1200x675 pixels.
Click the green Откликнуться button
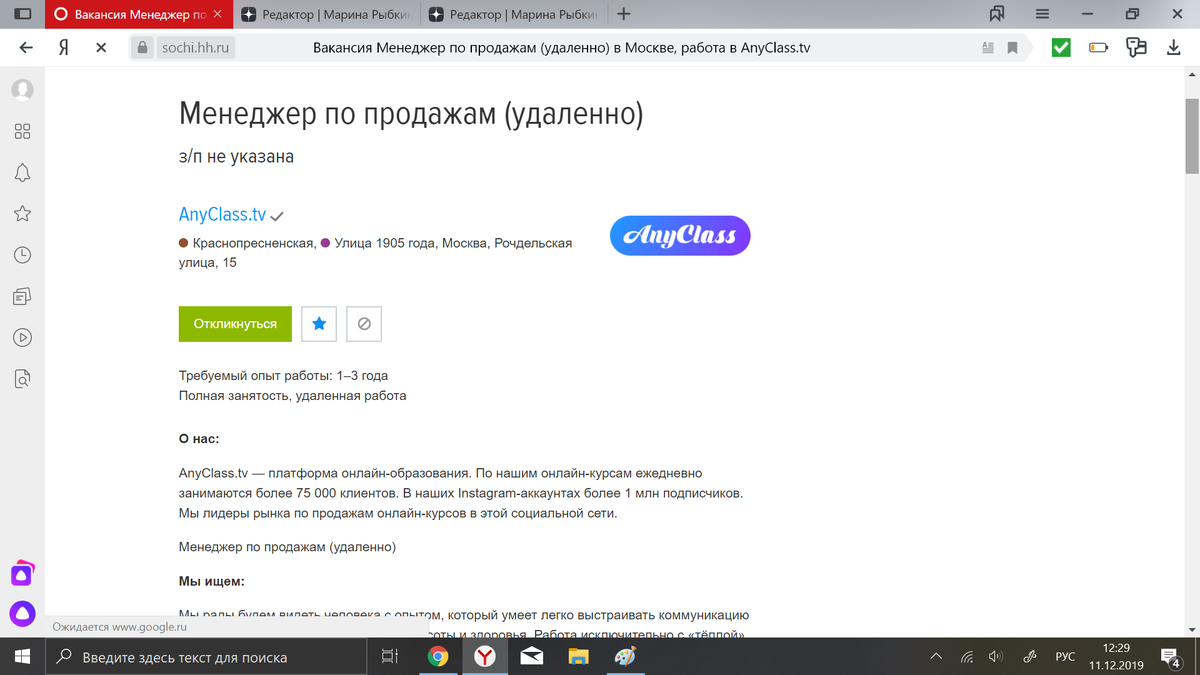pyautogui.click(x=235, y=323)
